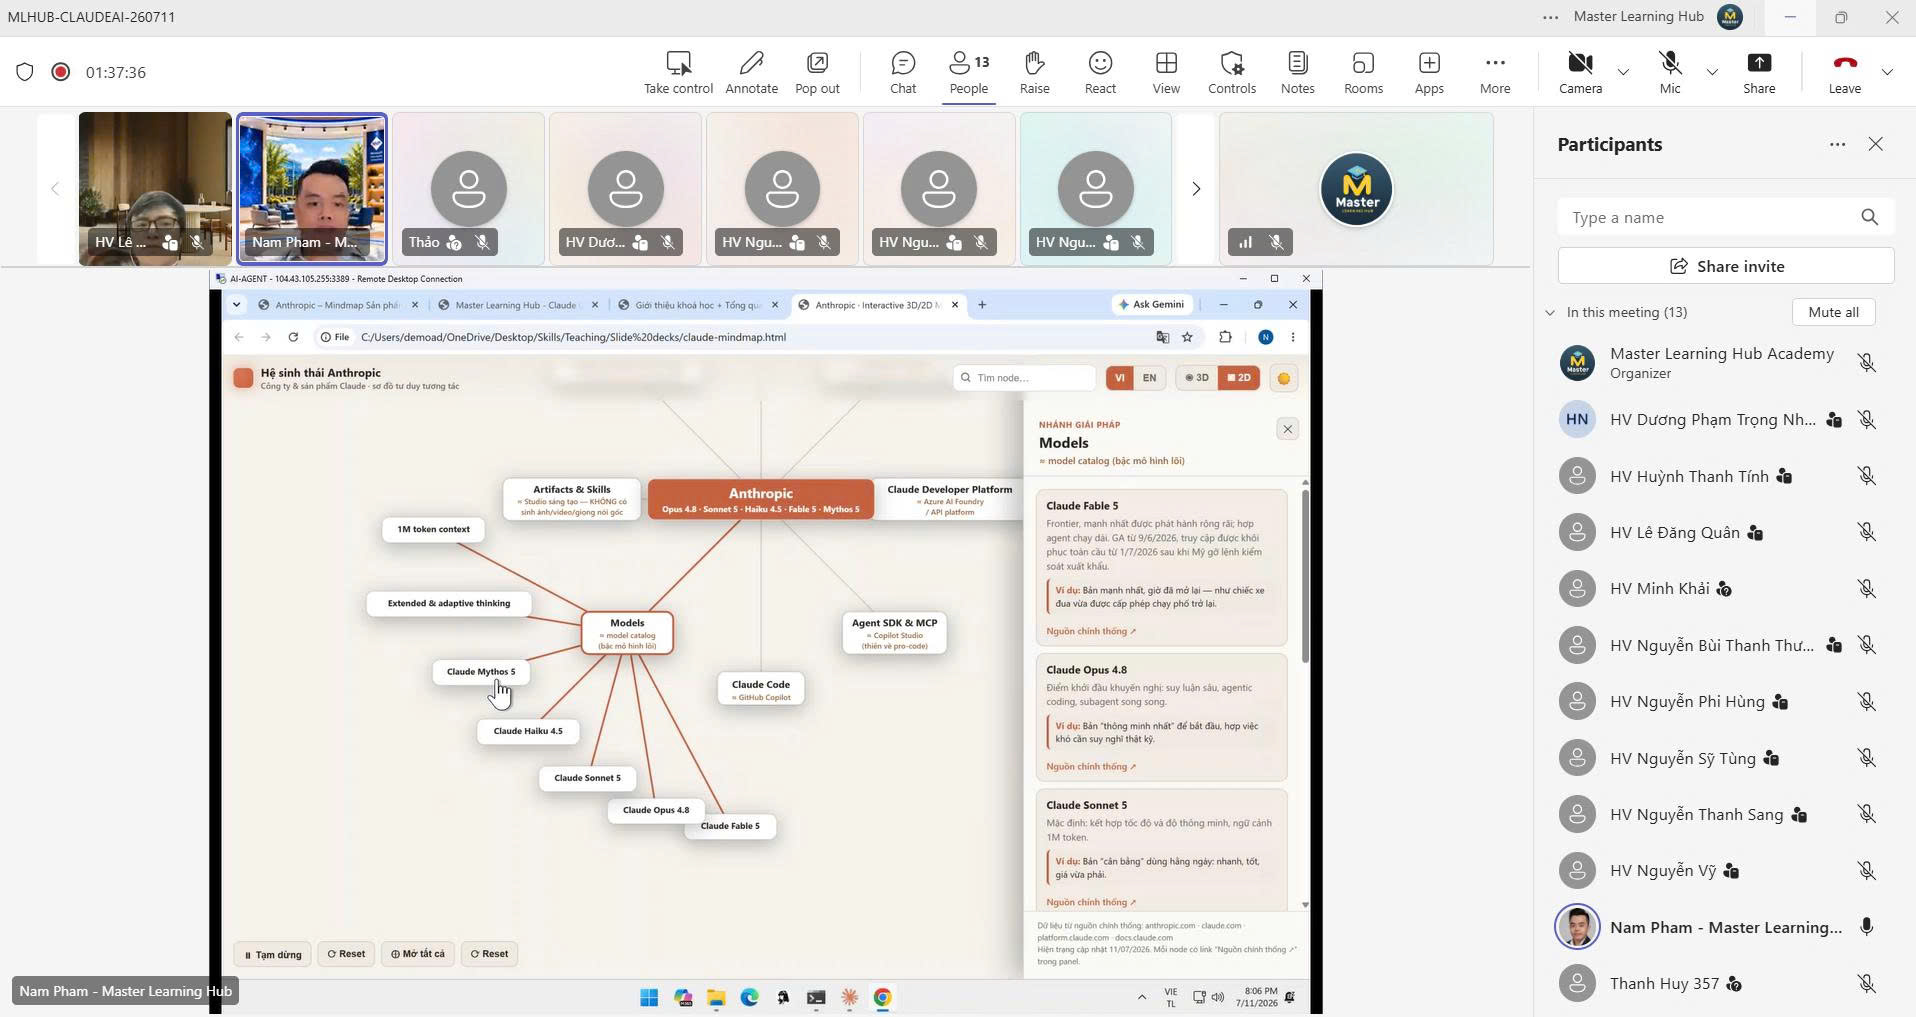Open the meeting Chat
This screenshot has height=1017, width=1916.
903,73
